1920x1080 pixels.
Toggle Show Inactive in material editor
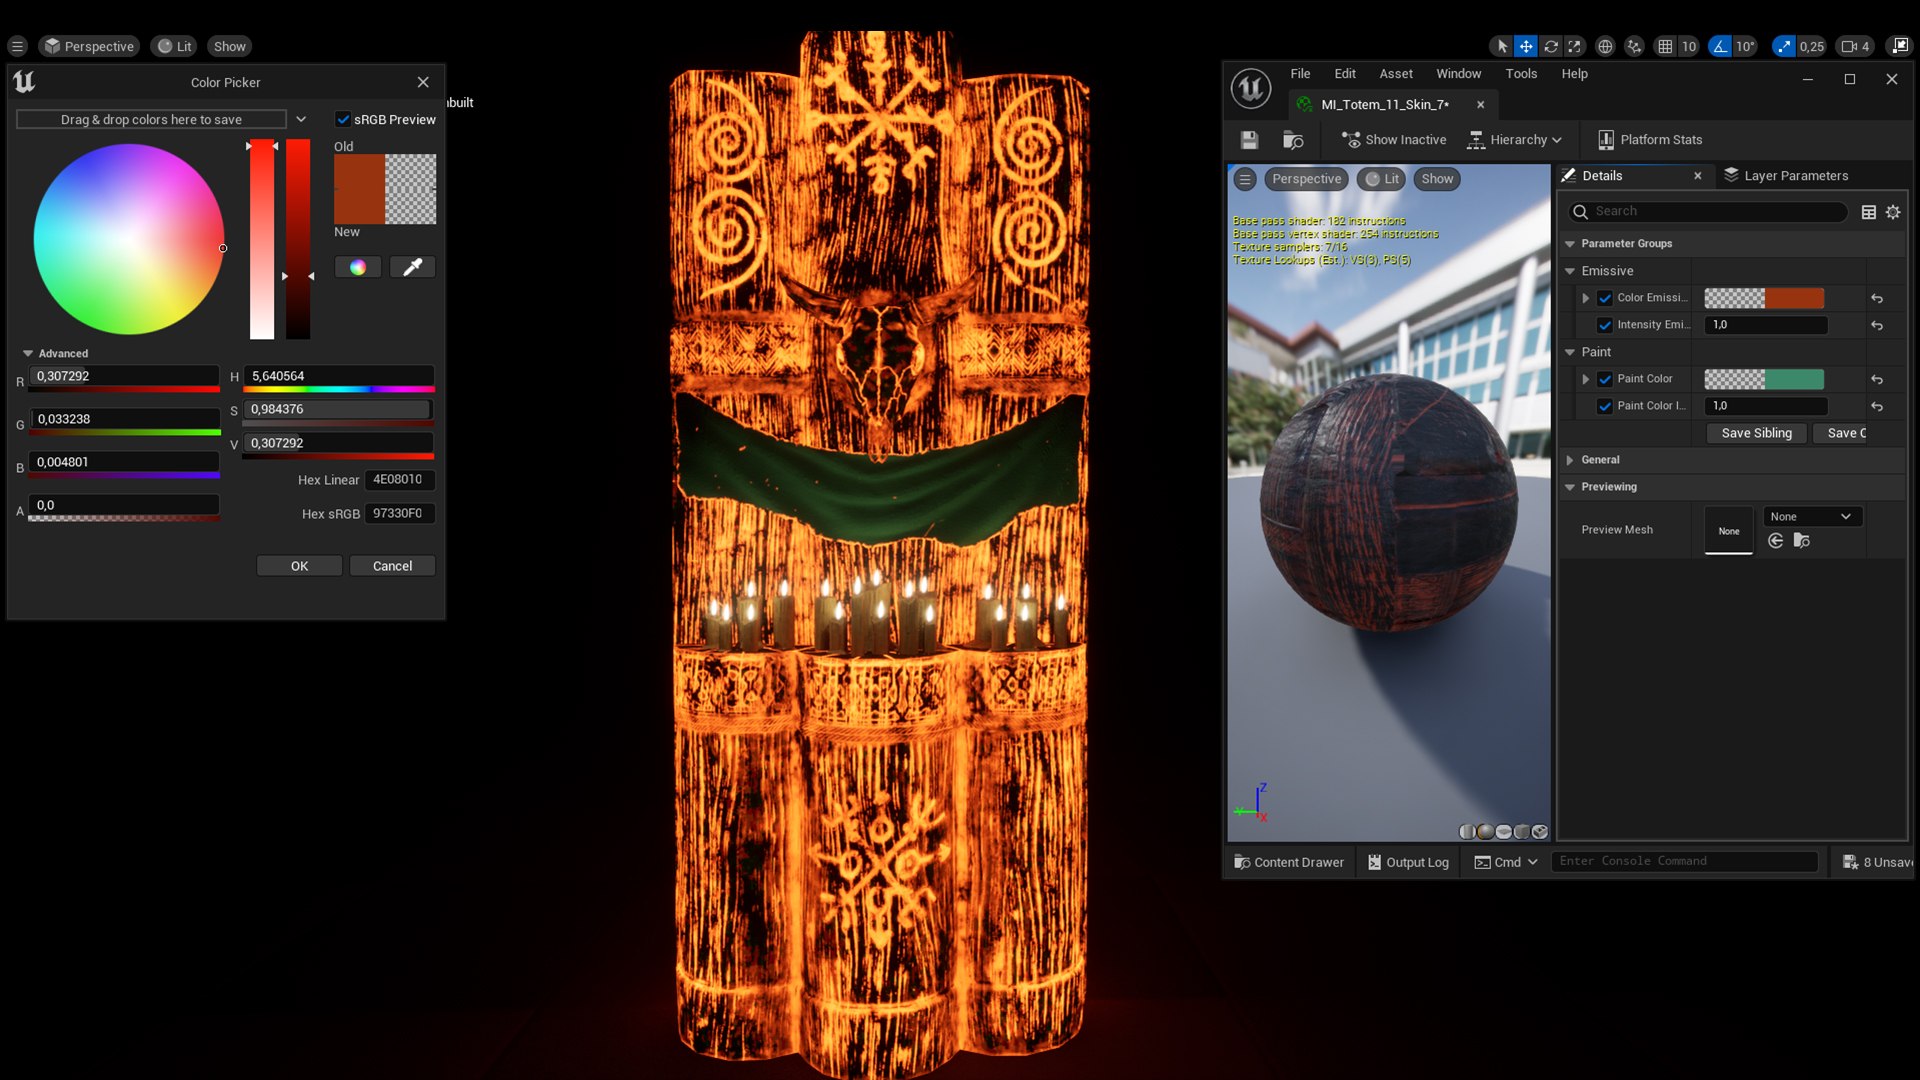pyautogui.click(x=1394, y=140)
